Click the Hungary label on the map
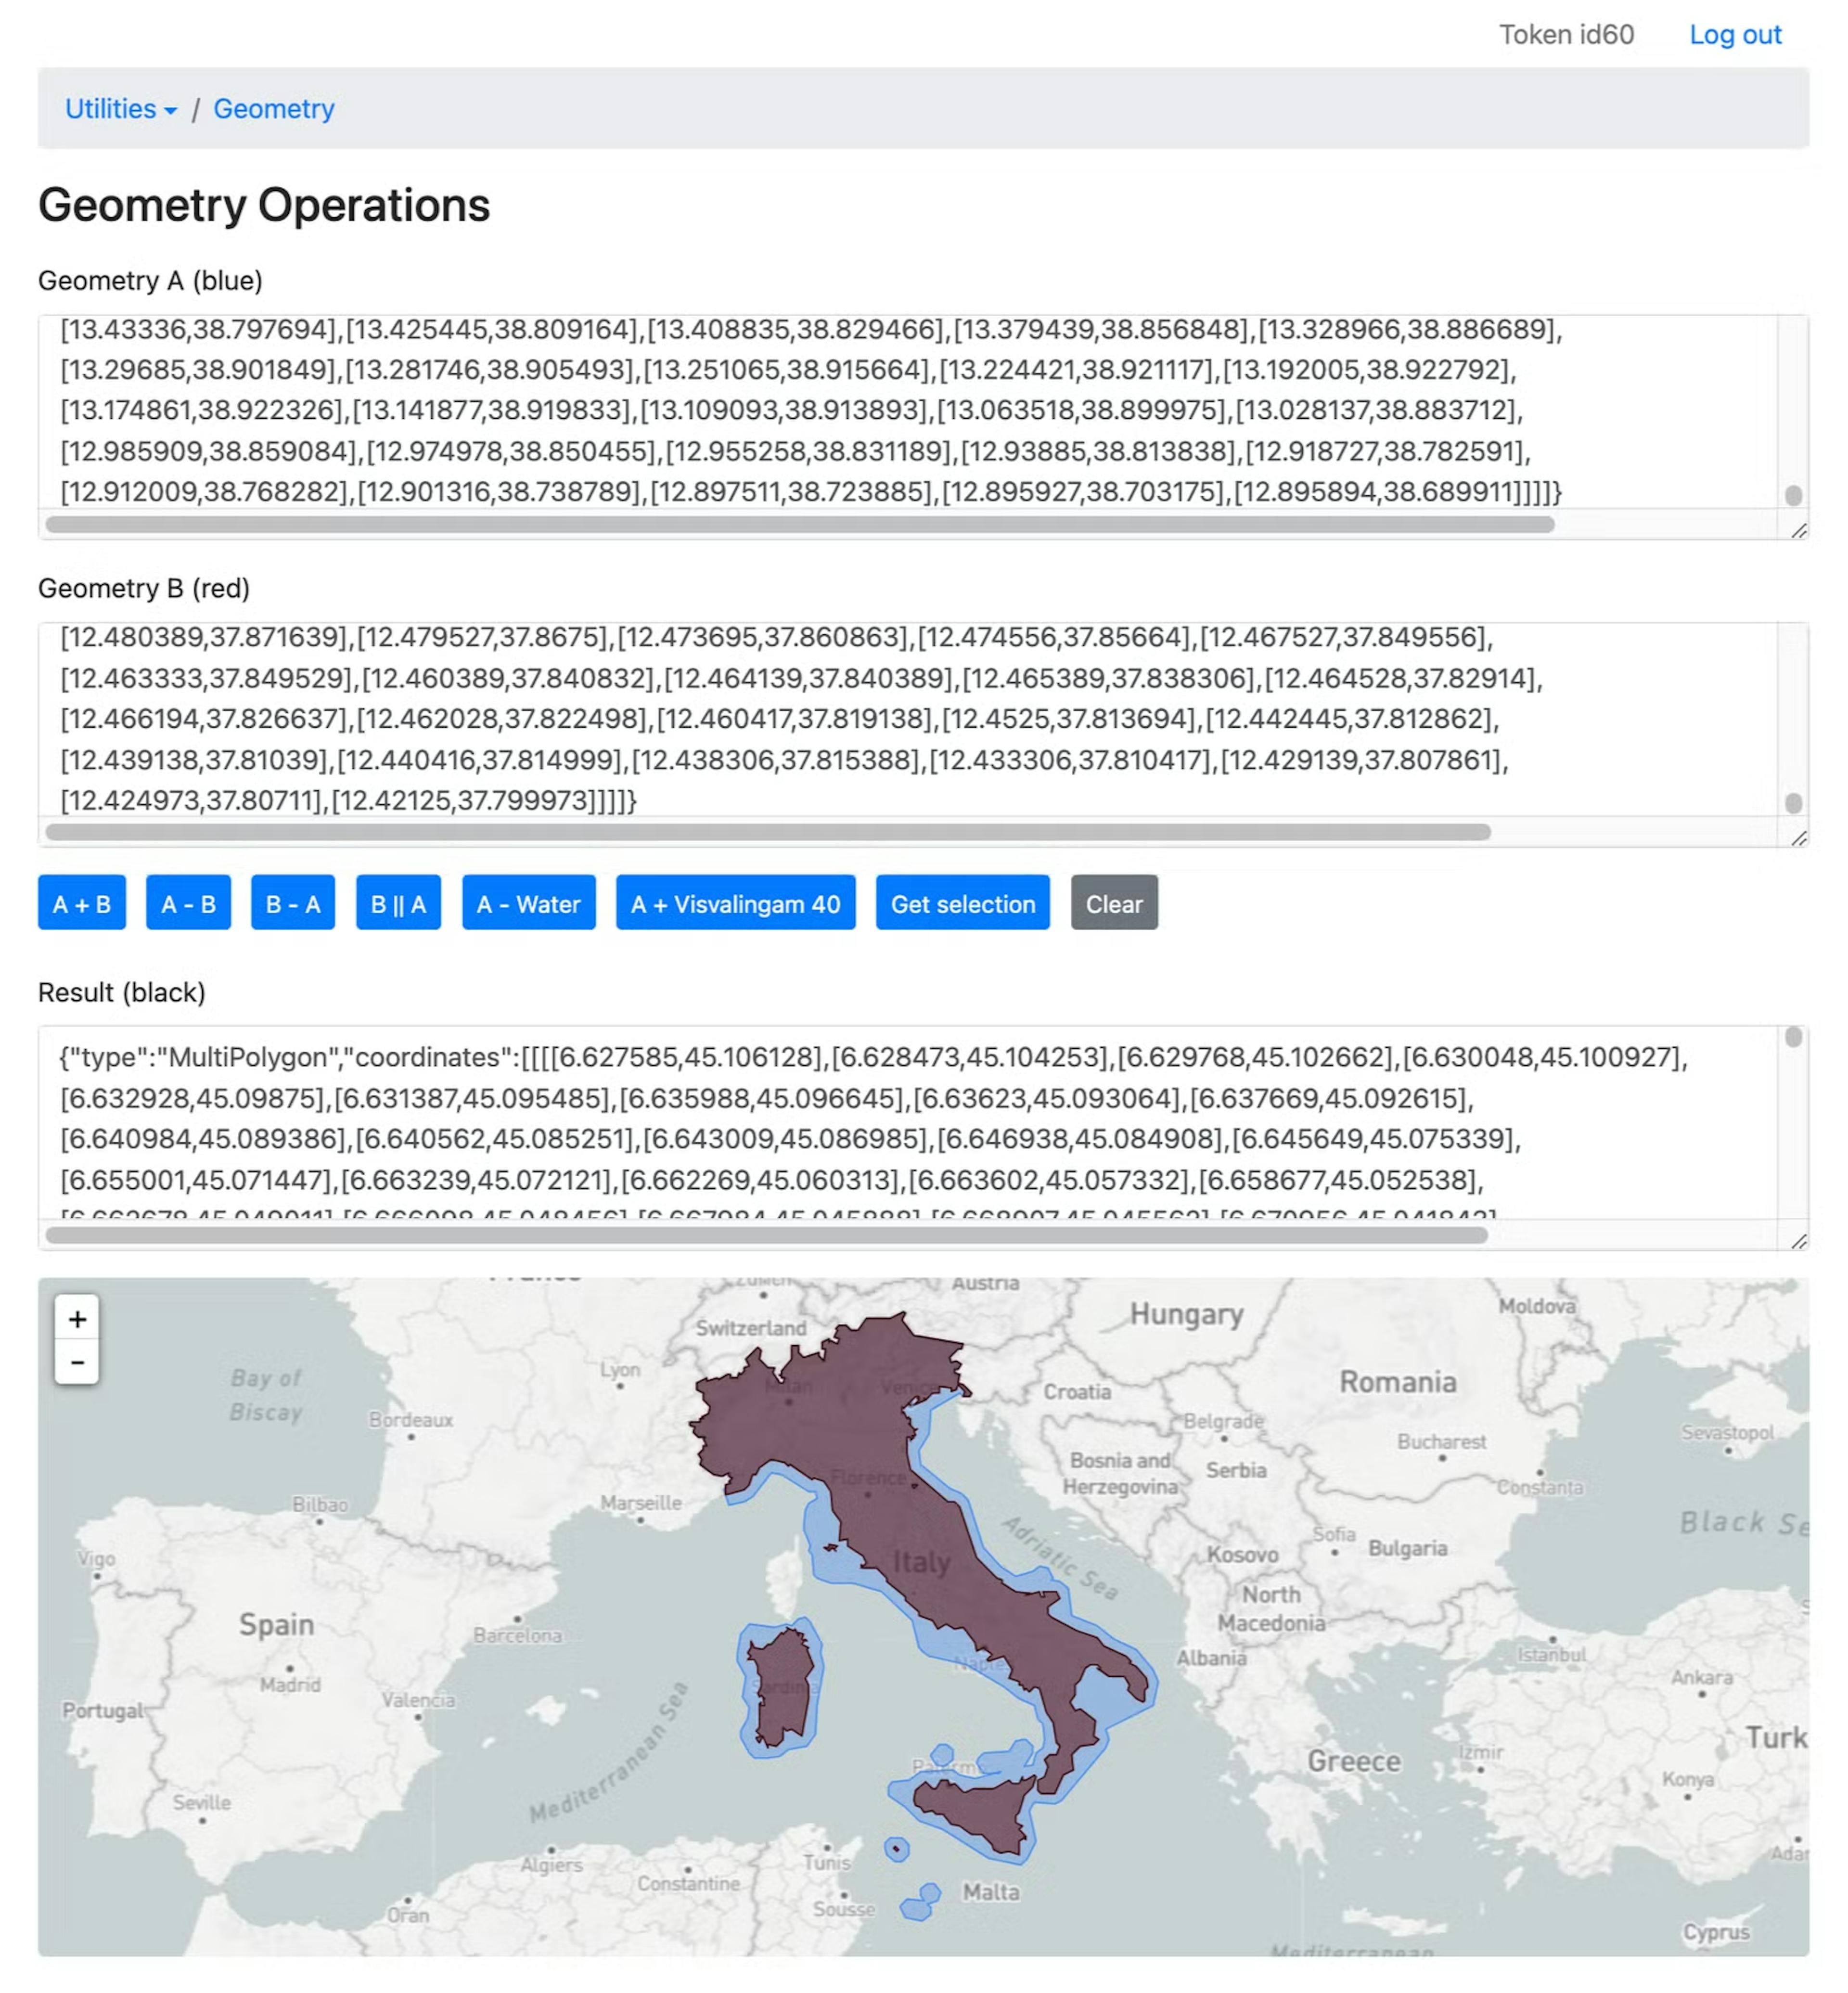This screenshot has width=1848, height=1993. [1186, 1314]
